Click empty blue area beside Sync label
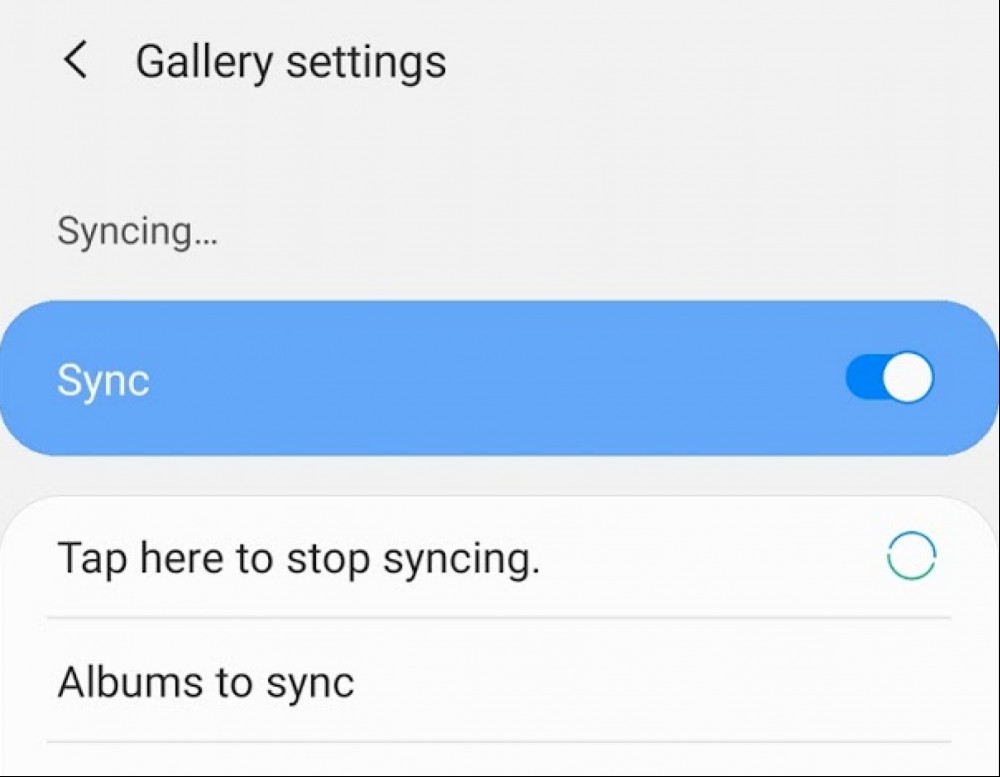Screen dimensions: 1000x777 pos(497,378)
